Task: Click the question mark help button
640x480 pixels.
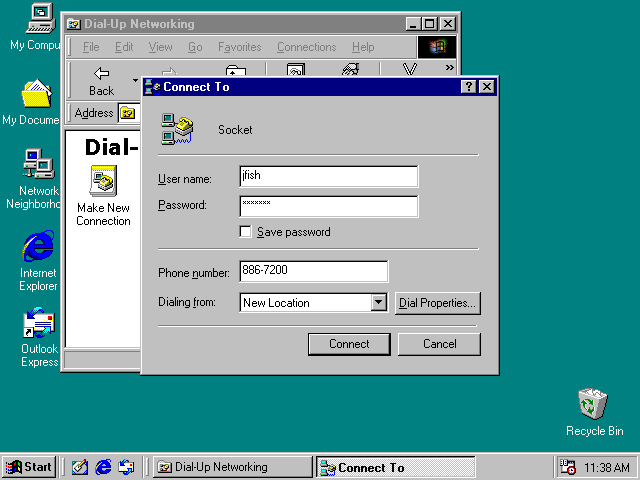Action: point(469,87)
